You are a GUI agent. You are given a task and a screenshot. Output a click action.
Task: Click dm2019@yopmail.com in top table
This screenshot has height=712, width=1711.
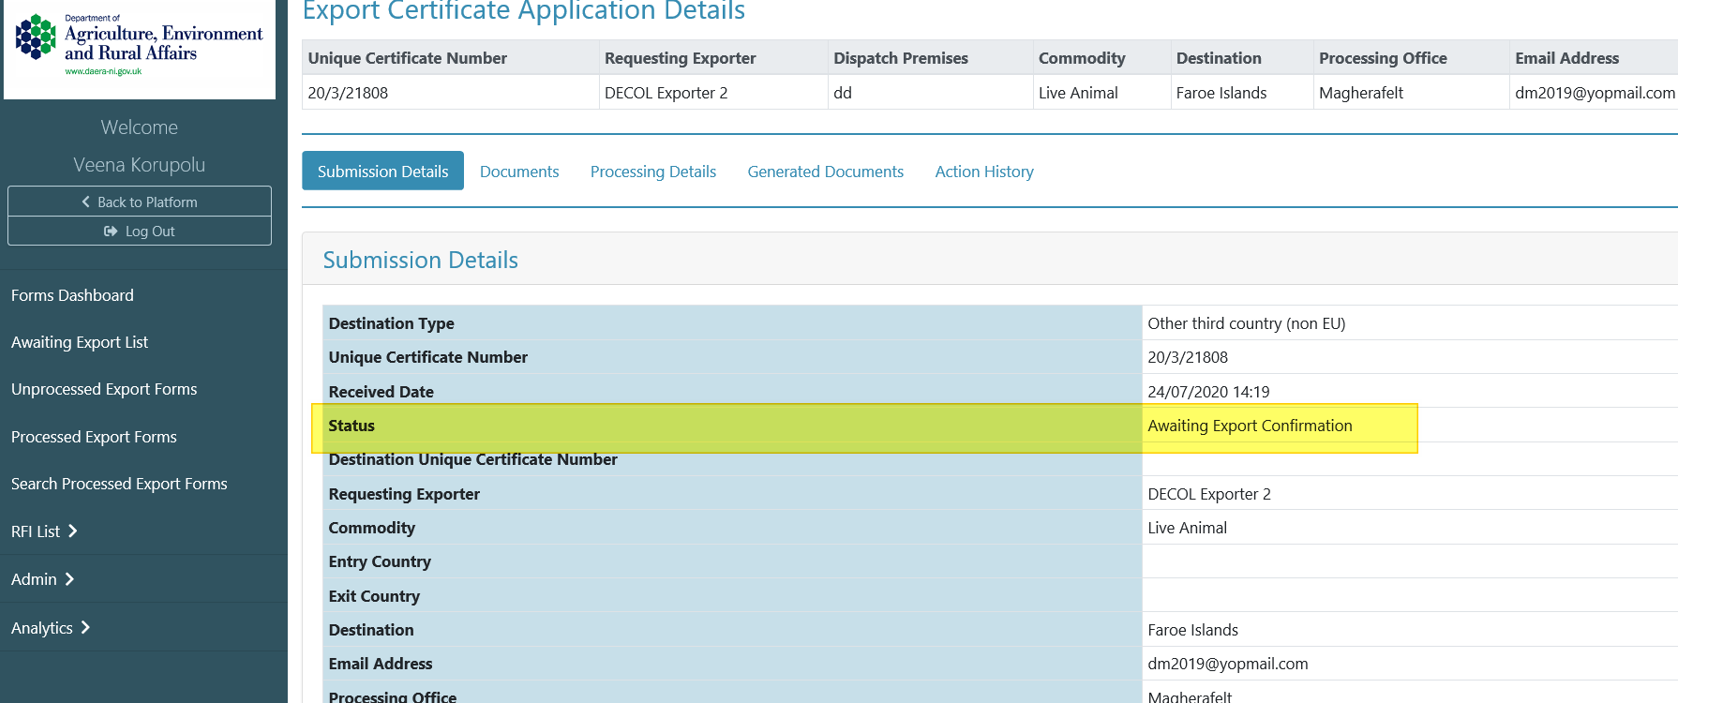point(1595,93)
